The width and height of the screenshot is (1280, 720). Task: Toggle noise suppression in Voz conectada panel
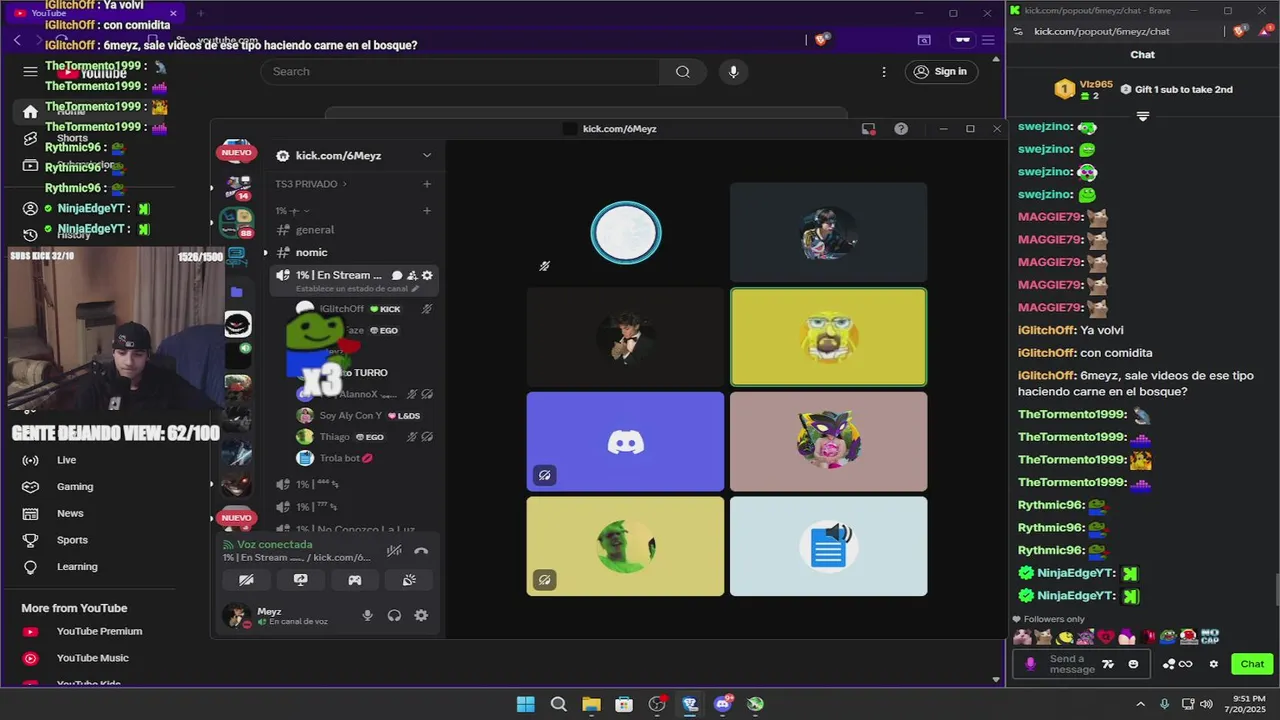394,551
